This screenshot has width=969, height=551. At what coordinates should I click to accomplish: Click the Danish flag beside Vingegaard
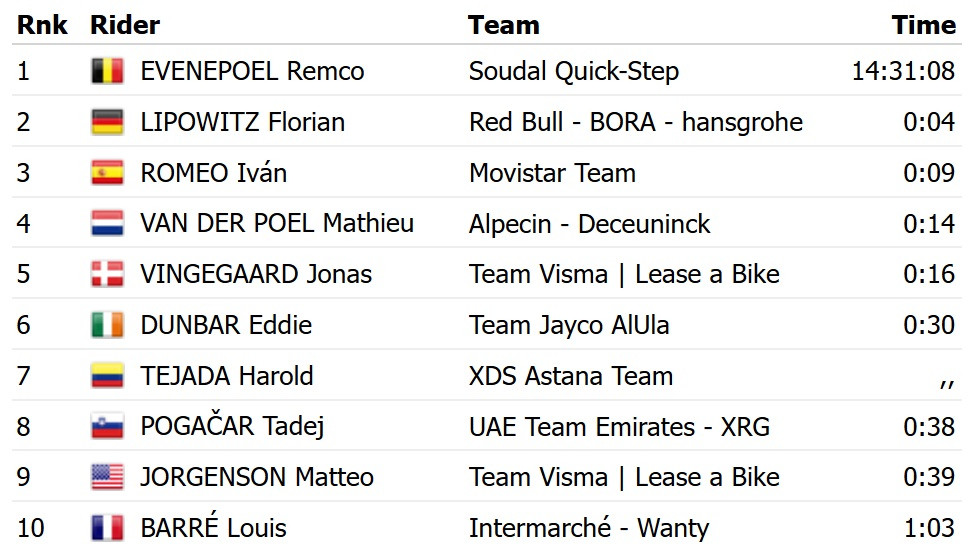tap(107, 274)
